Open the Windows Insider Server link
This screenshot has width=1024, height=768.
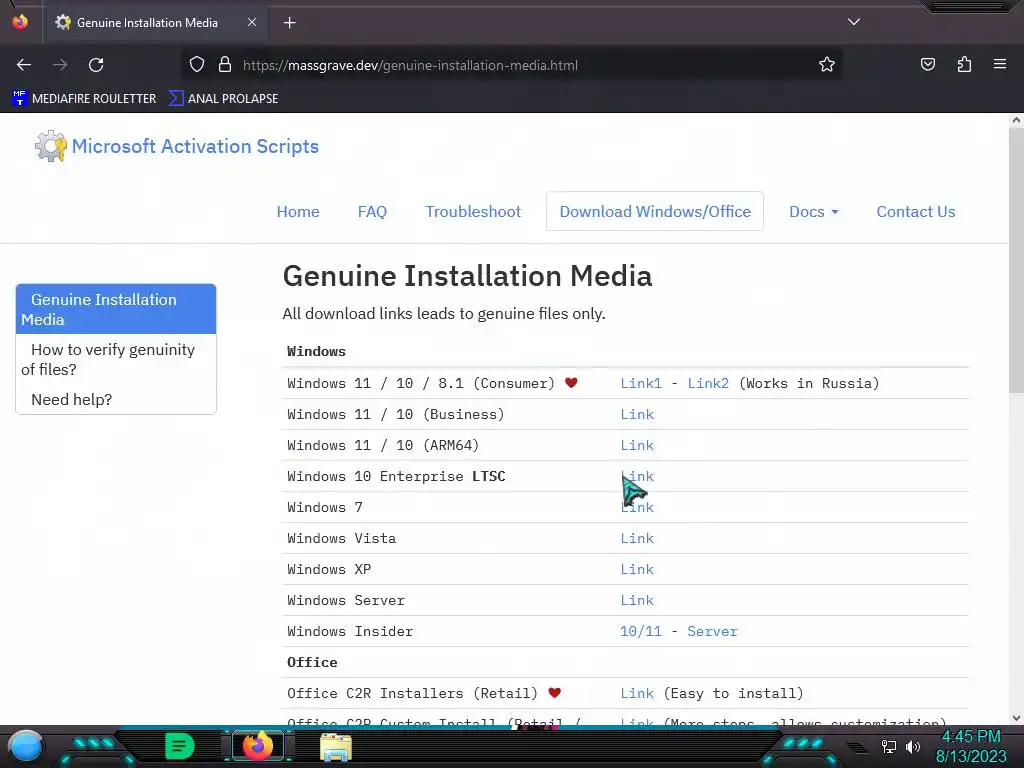(x=712, y=632)
